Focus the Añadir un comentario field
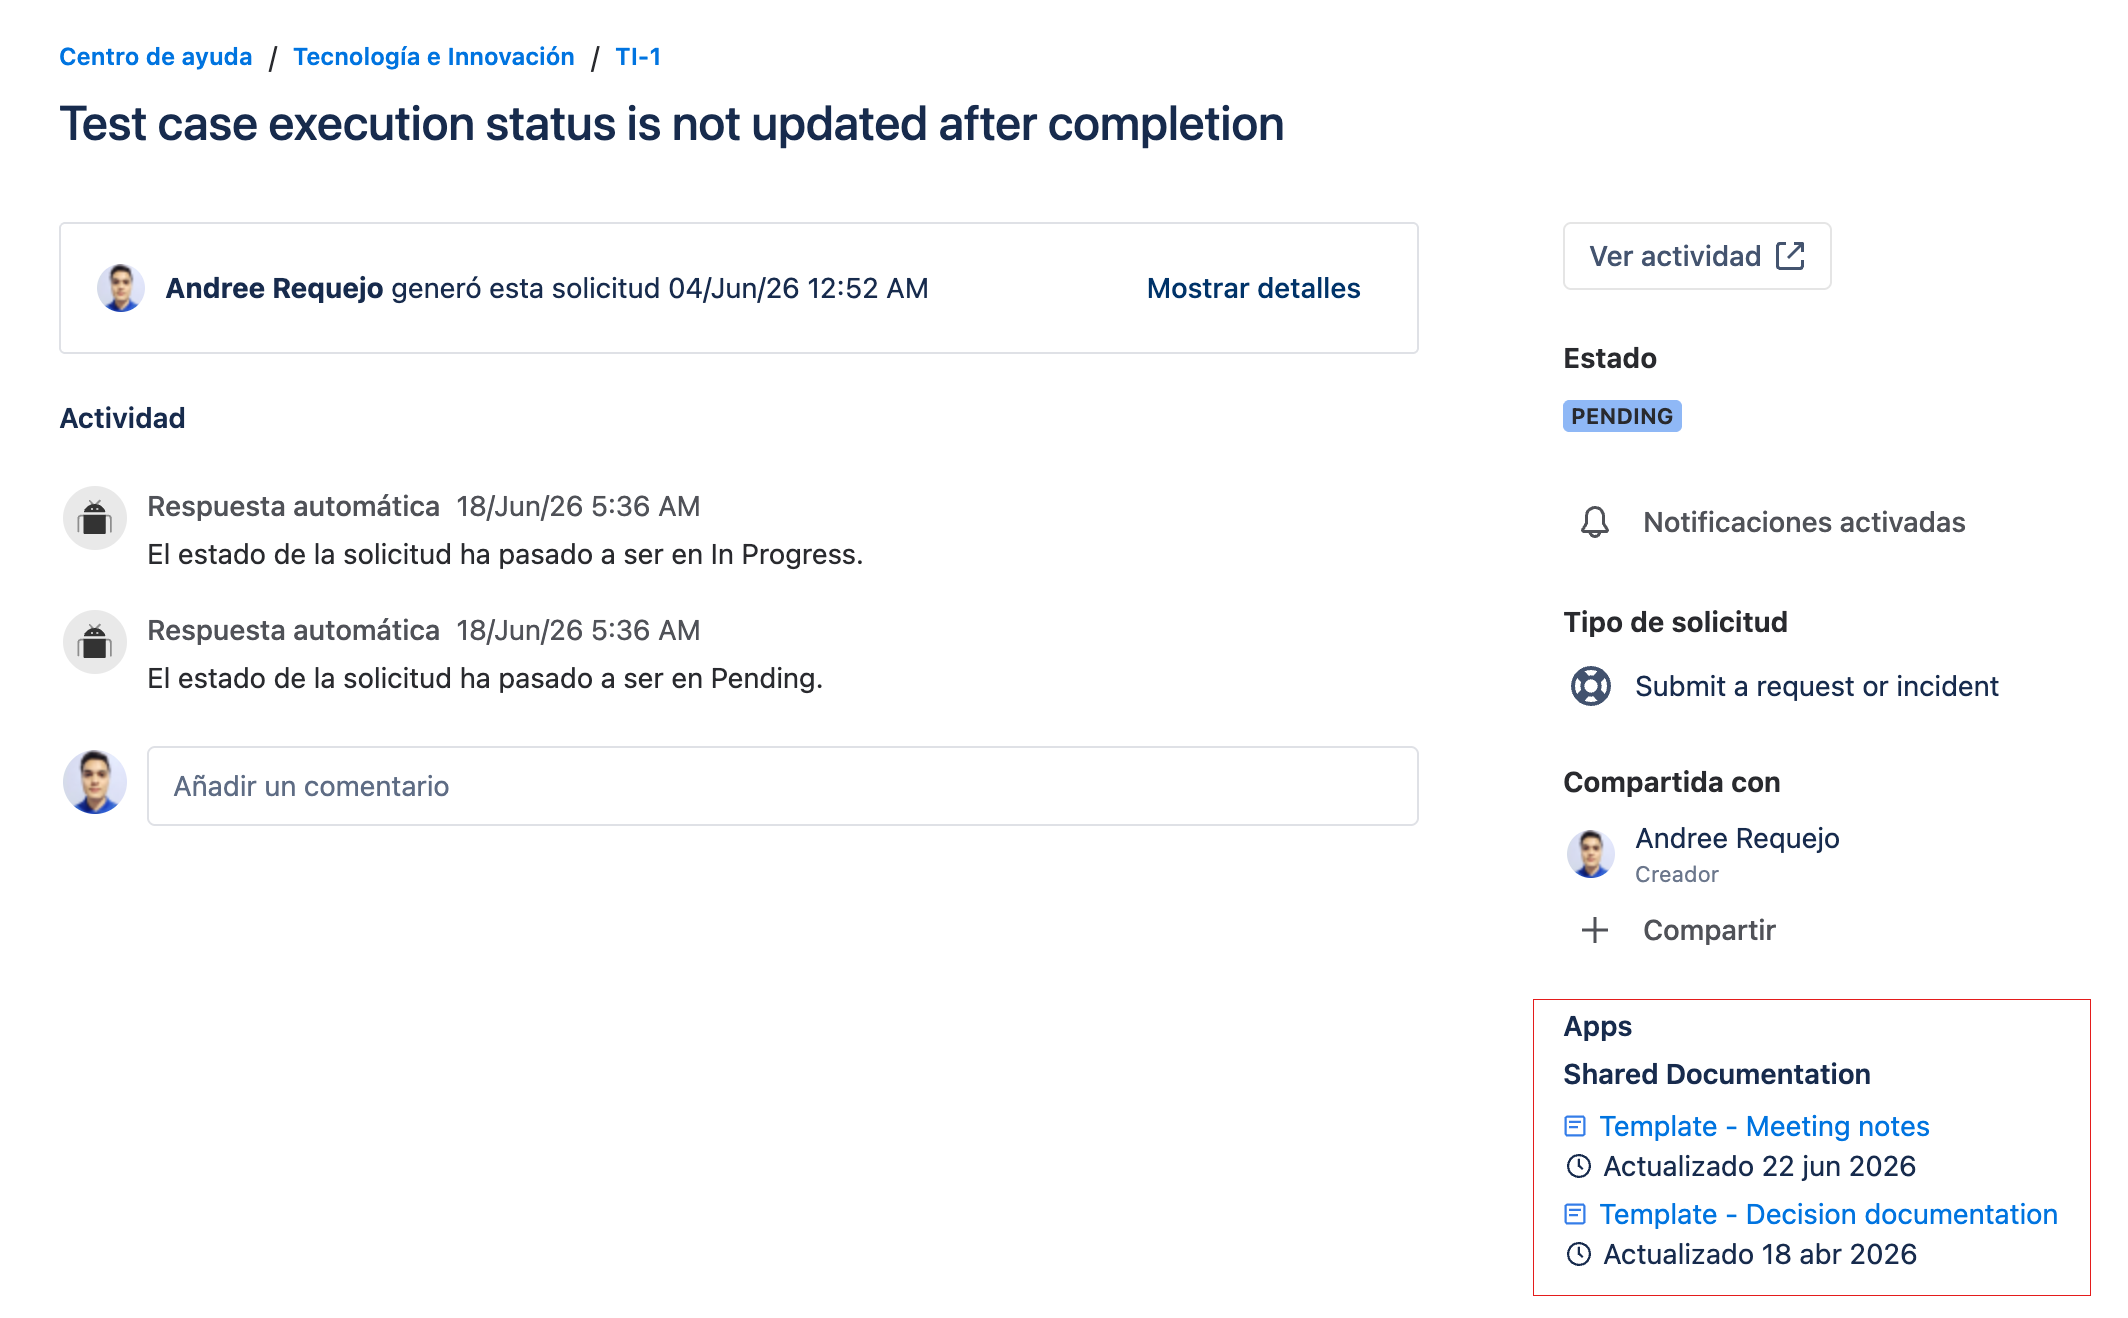The image size is (2128, 1318). point(783,786)
